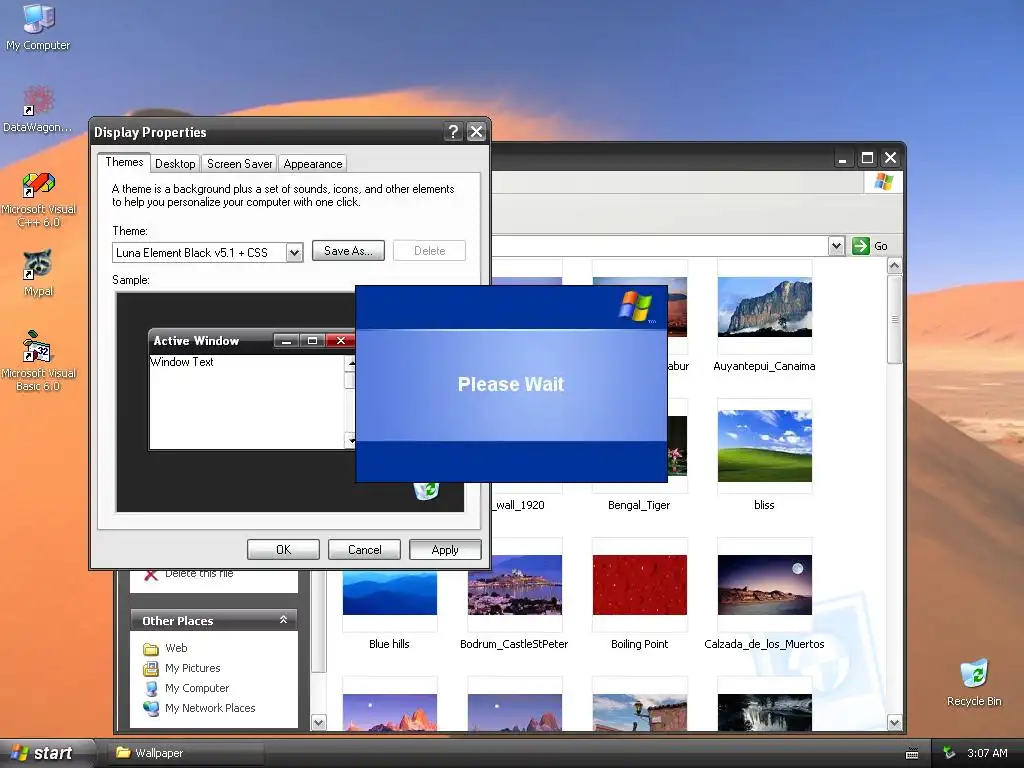Click the Windows flag logo in Wallpaper window
The width and height of the screenshot is (1024, 768).
pos(883,181)
